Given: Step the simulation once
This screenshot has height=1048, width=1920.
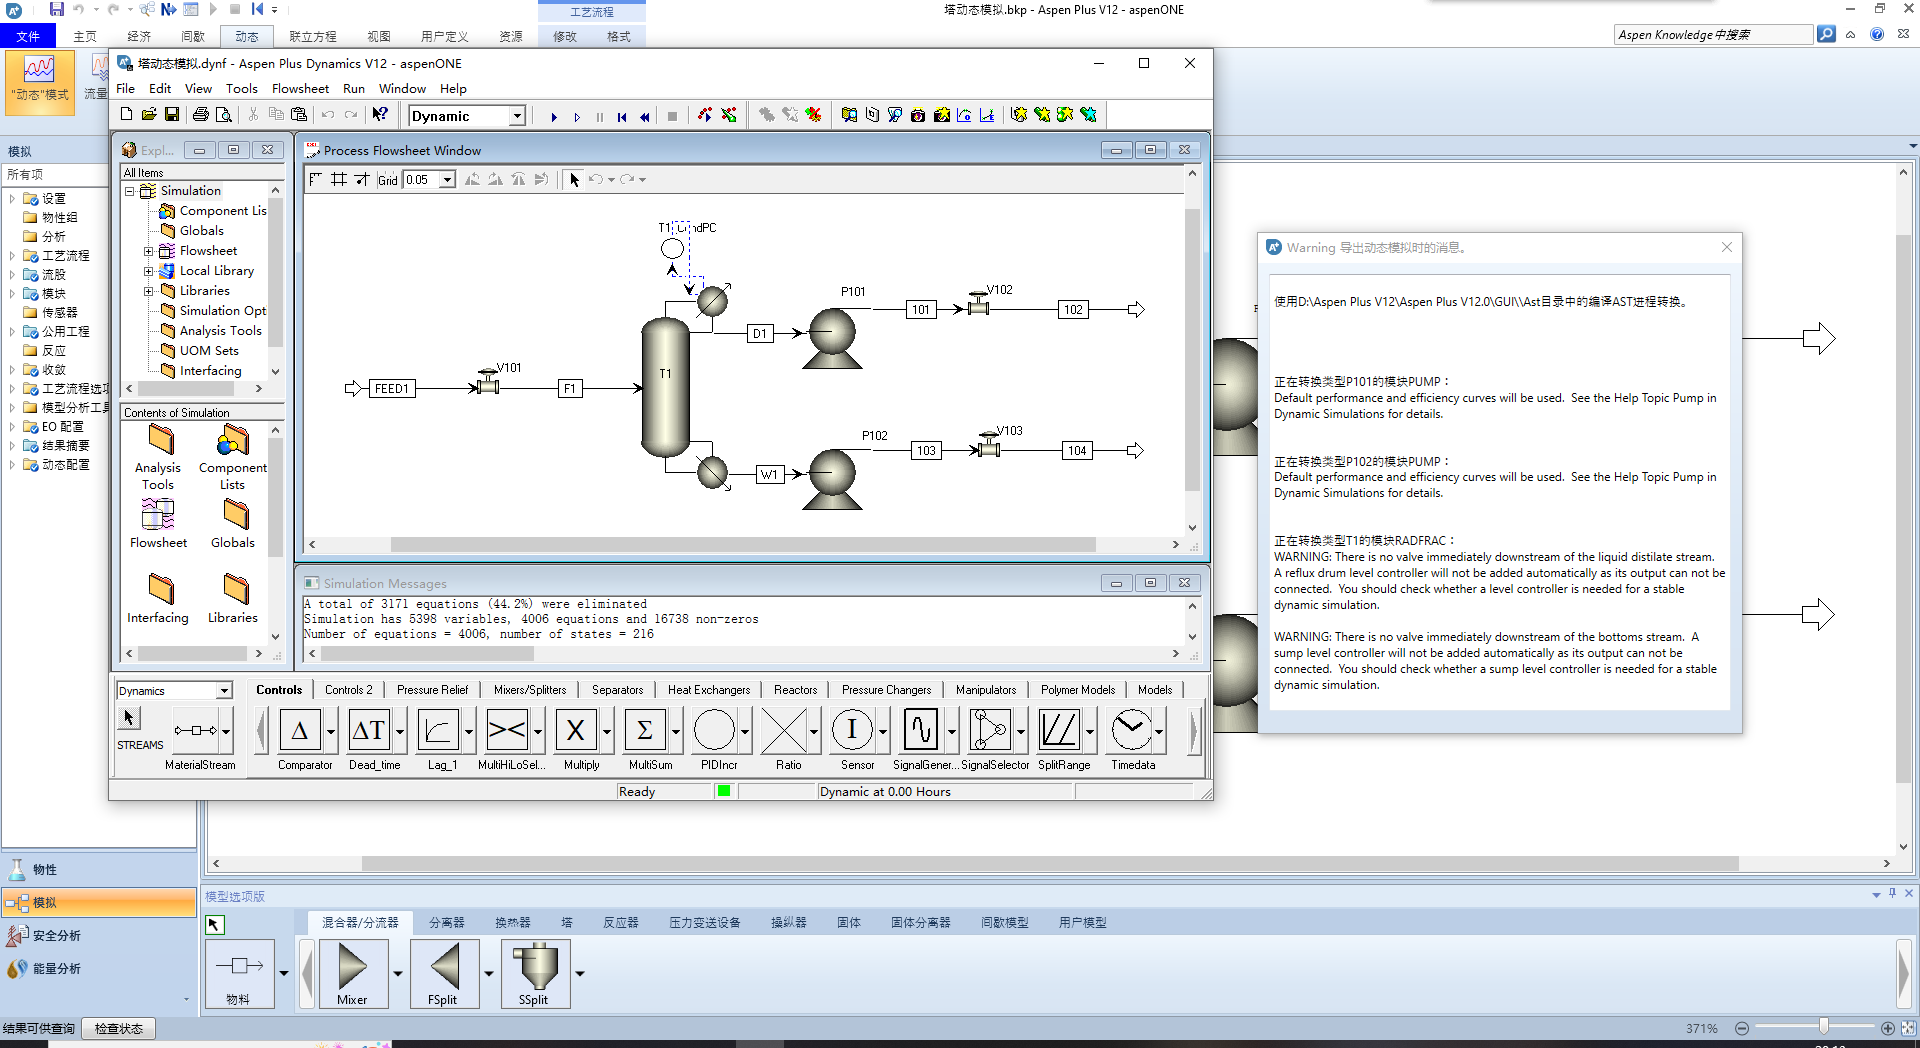Looking at the screenshot, I should pos(577,116).
